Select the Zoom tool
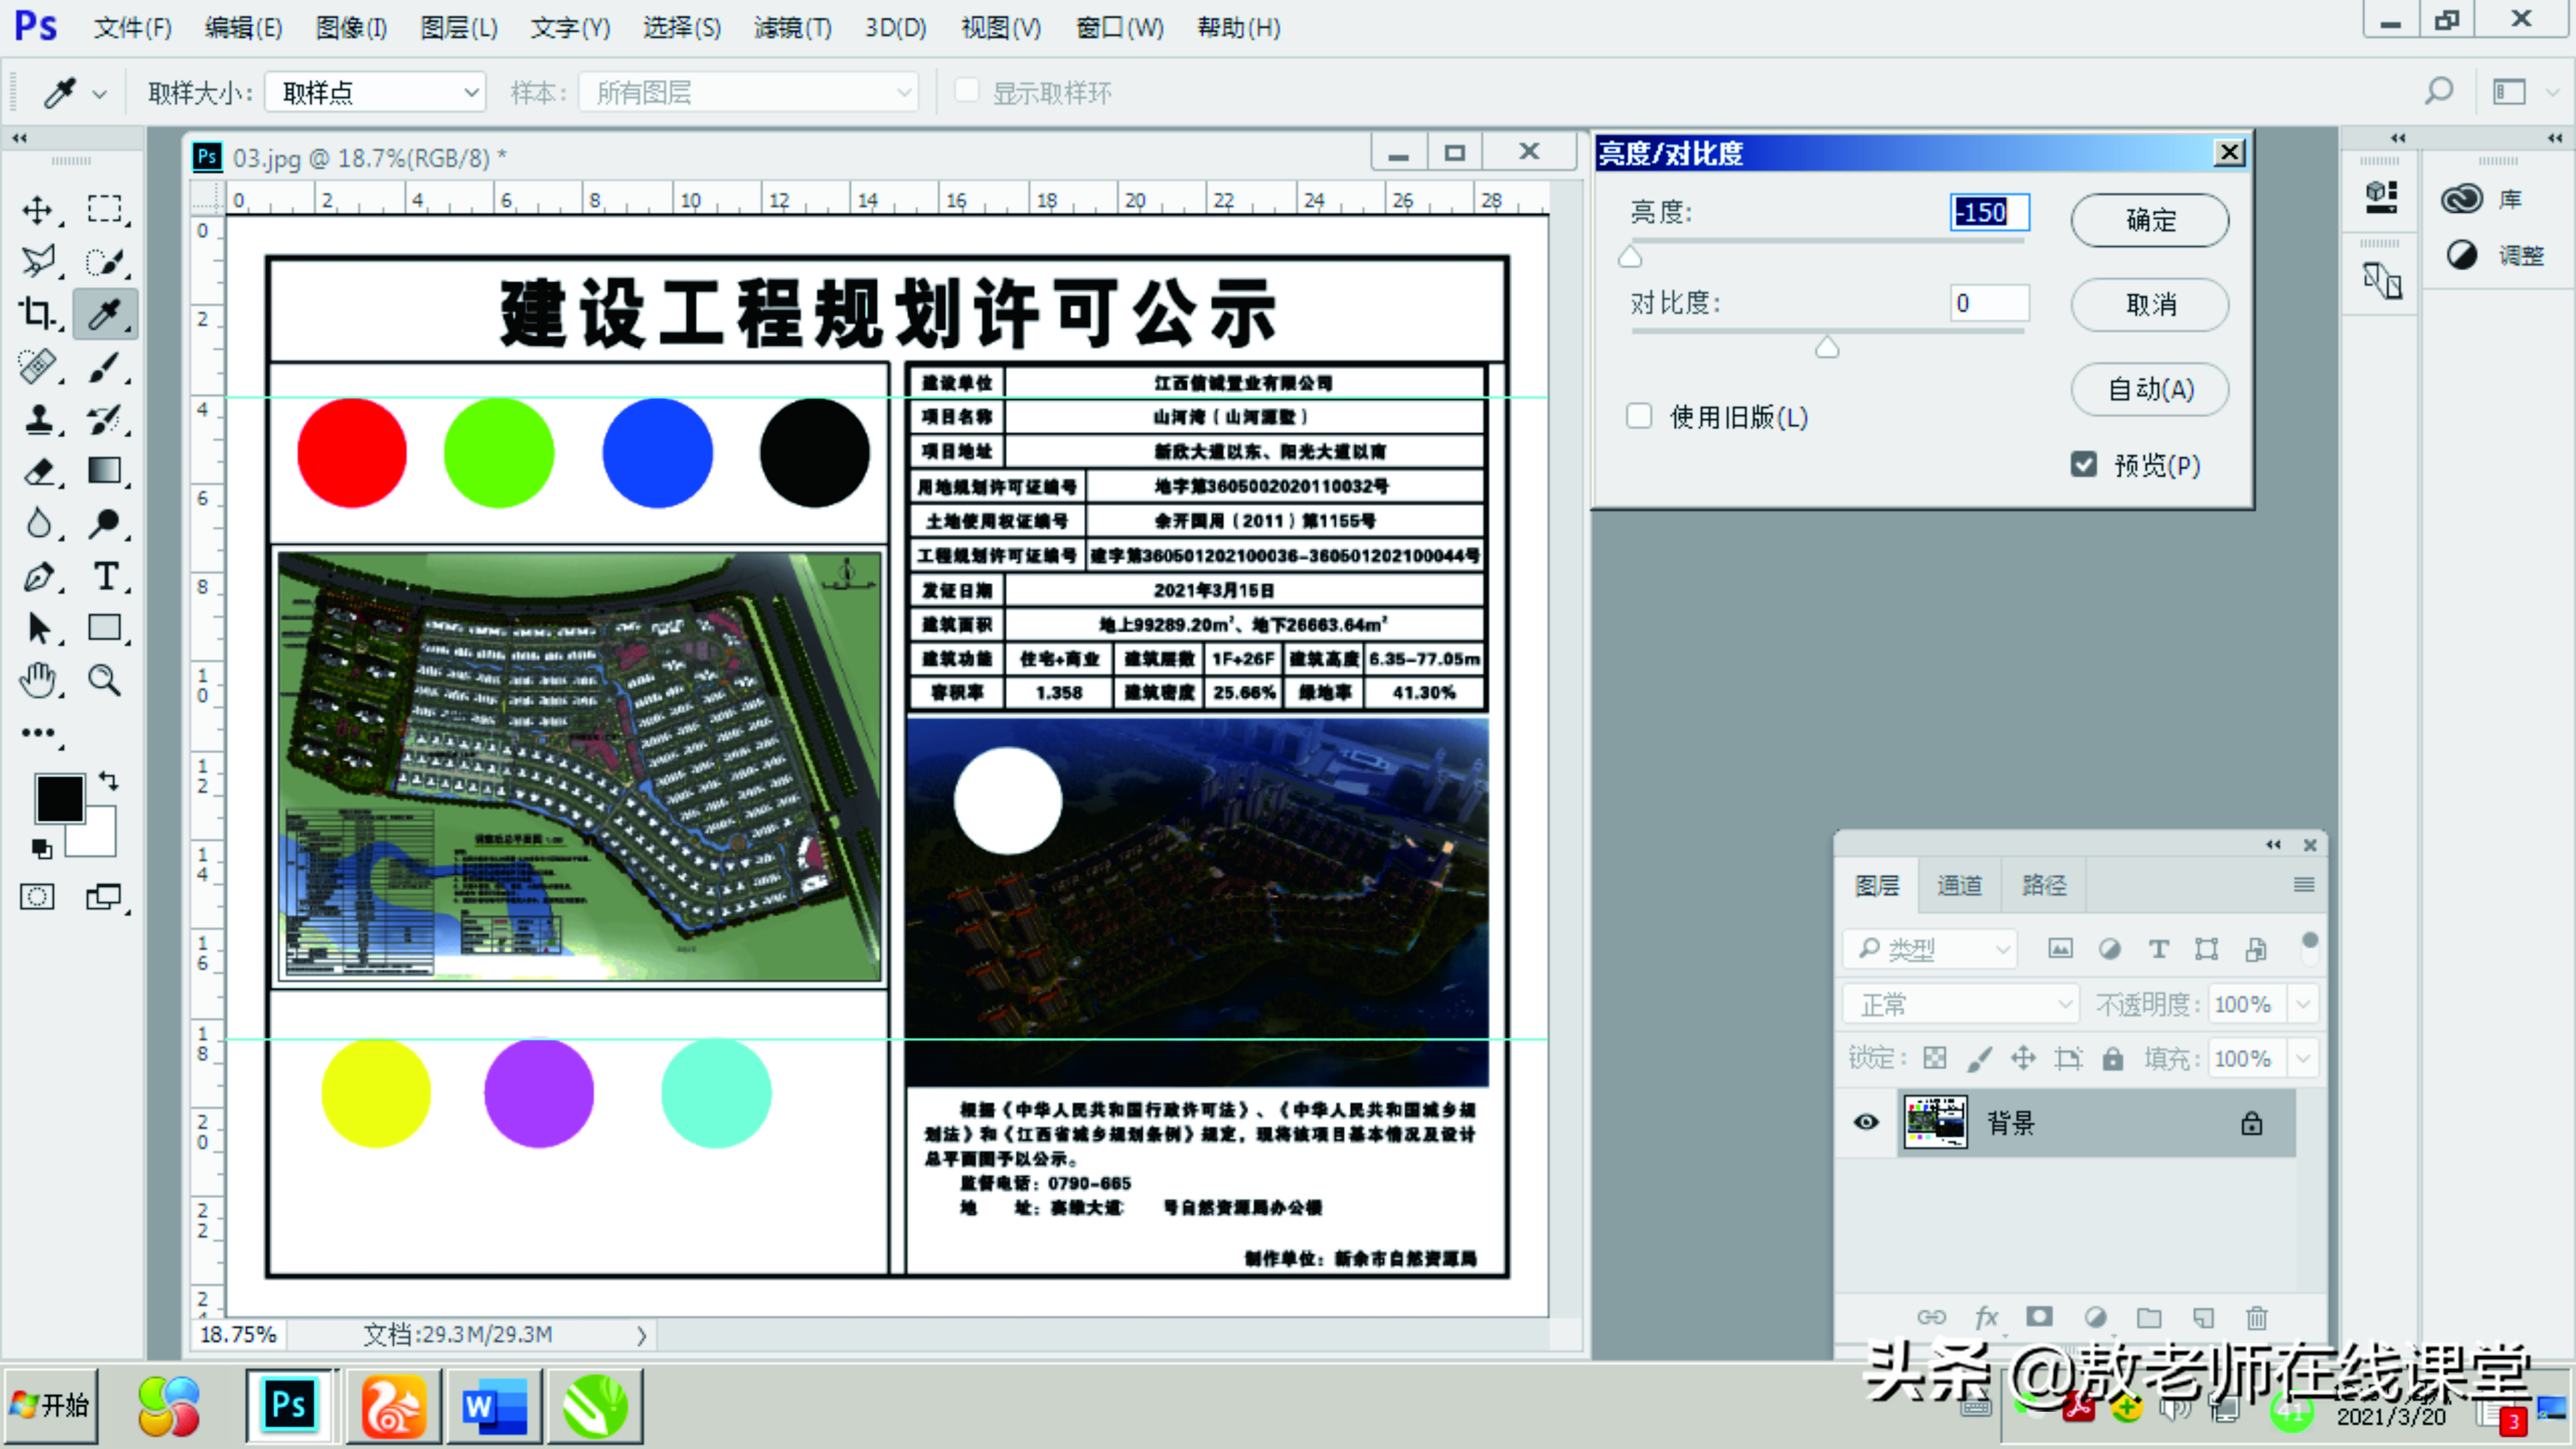Viewport: 2576px width, 1449px height. [106, 681]
